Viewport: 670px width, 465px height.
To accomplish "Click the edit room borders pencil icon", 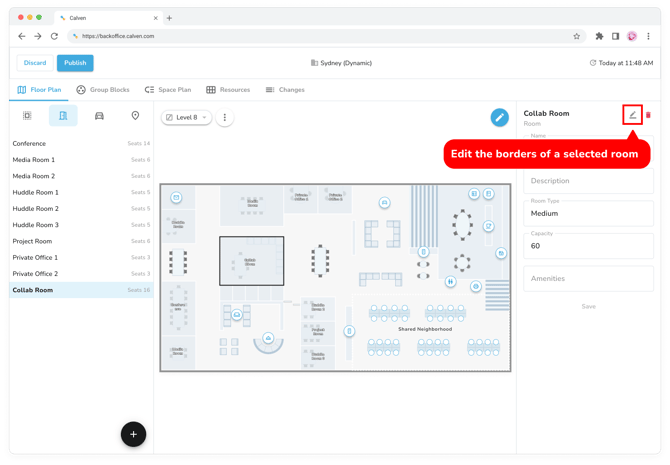I will tap(632, 115).
